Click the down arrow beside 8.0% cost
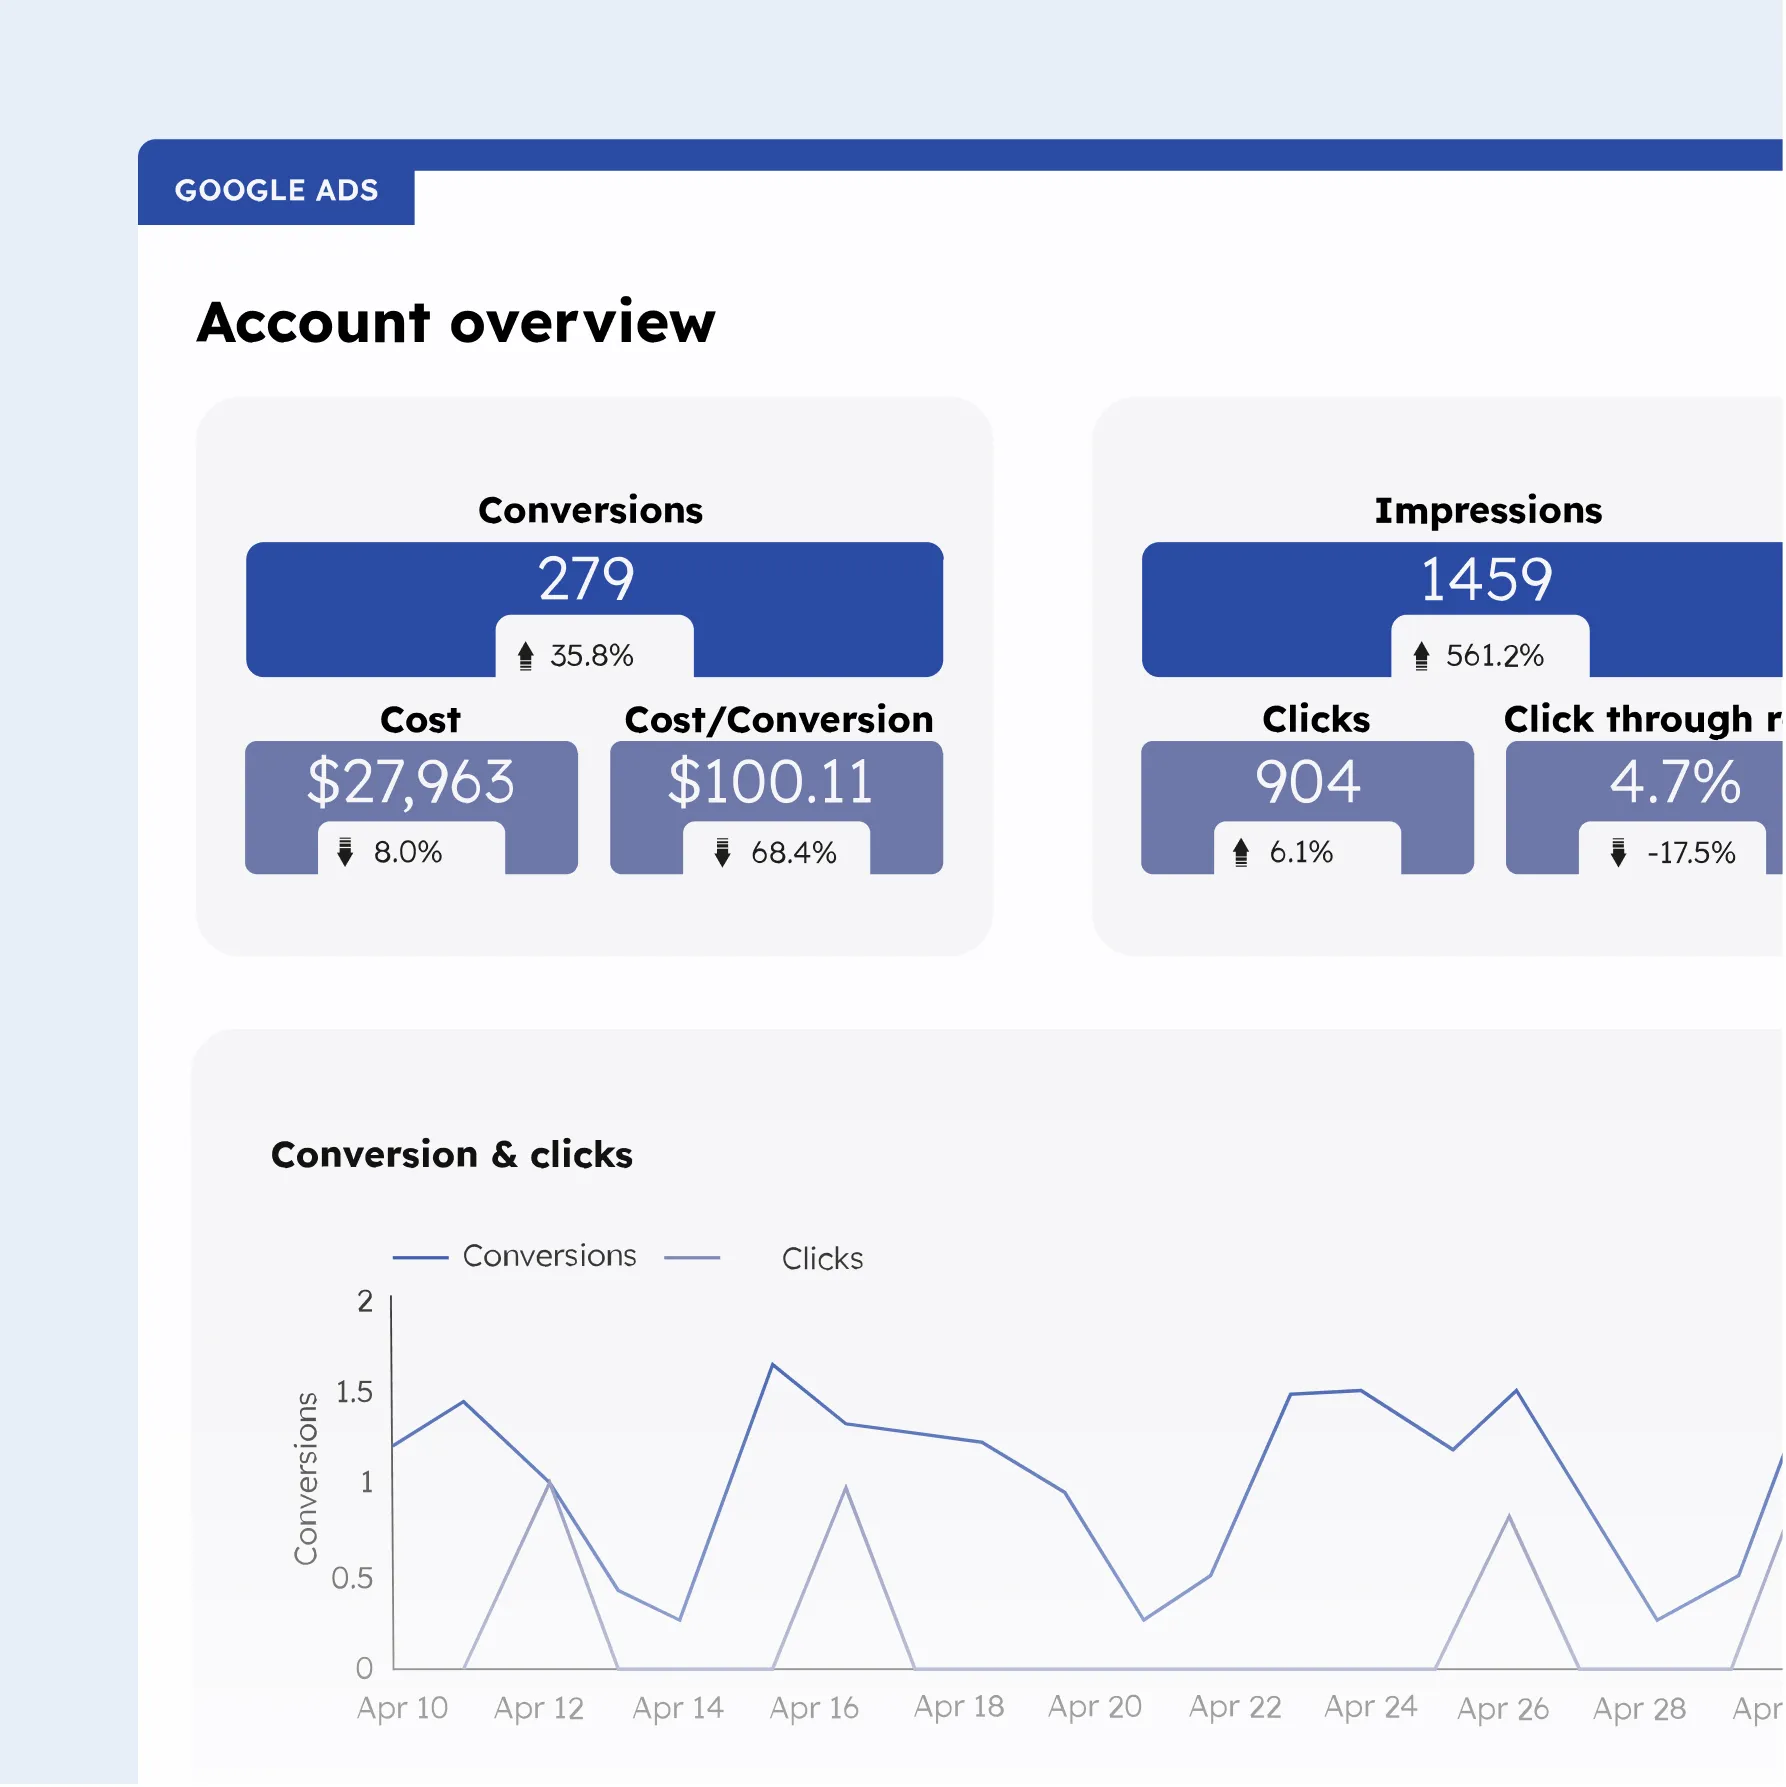The height and width of the screenshot is (1787, 1786). [x=345, y=852]
